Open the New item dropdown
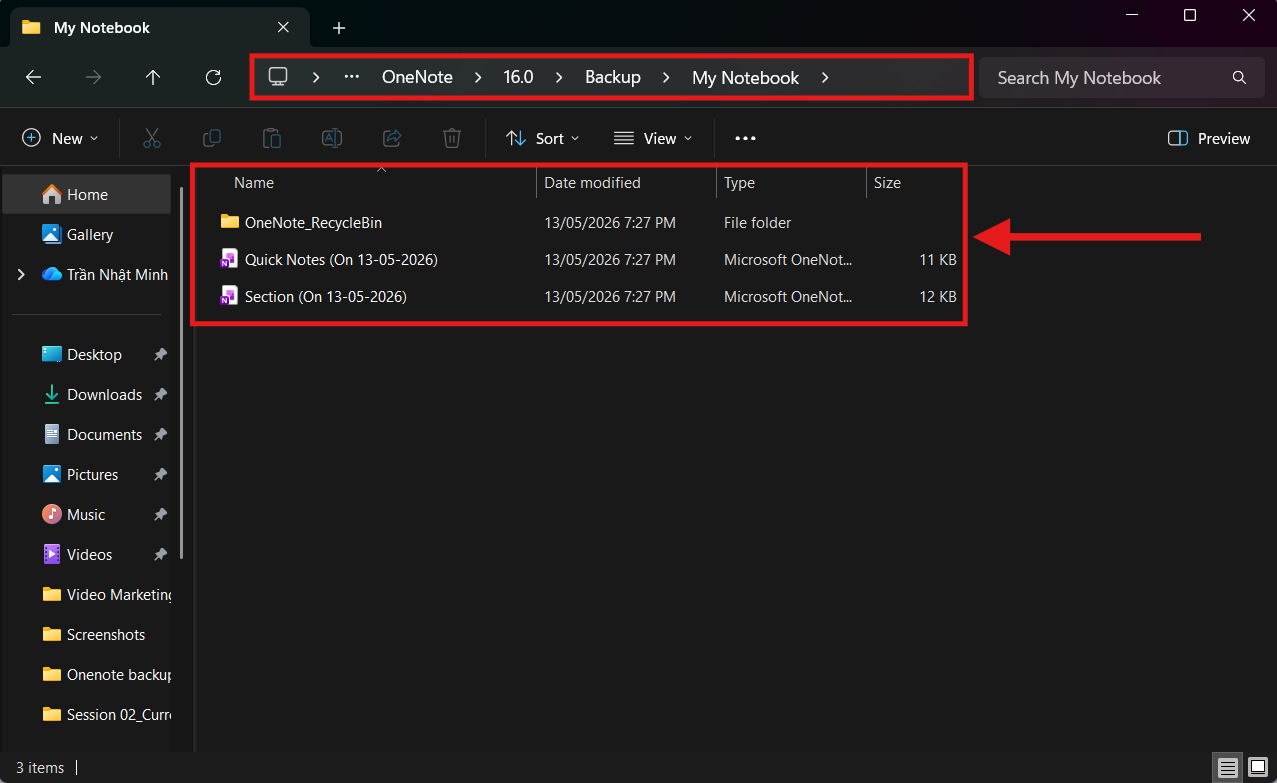 pos(61,139)
